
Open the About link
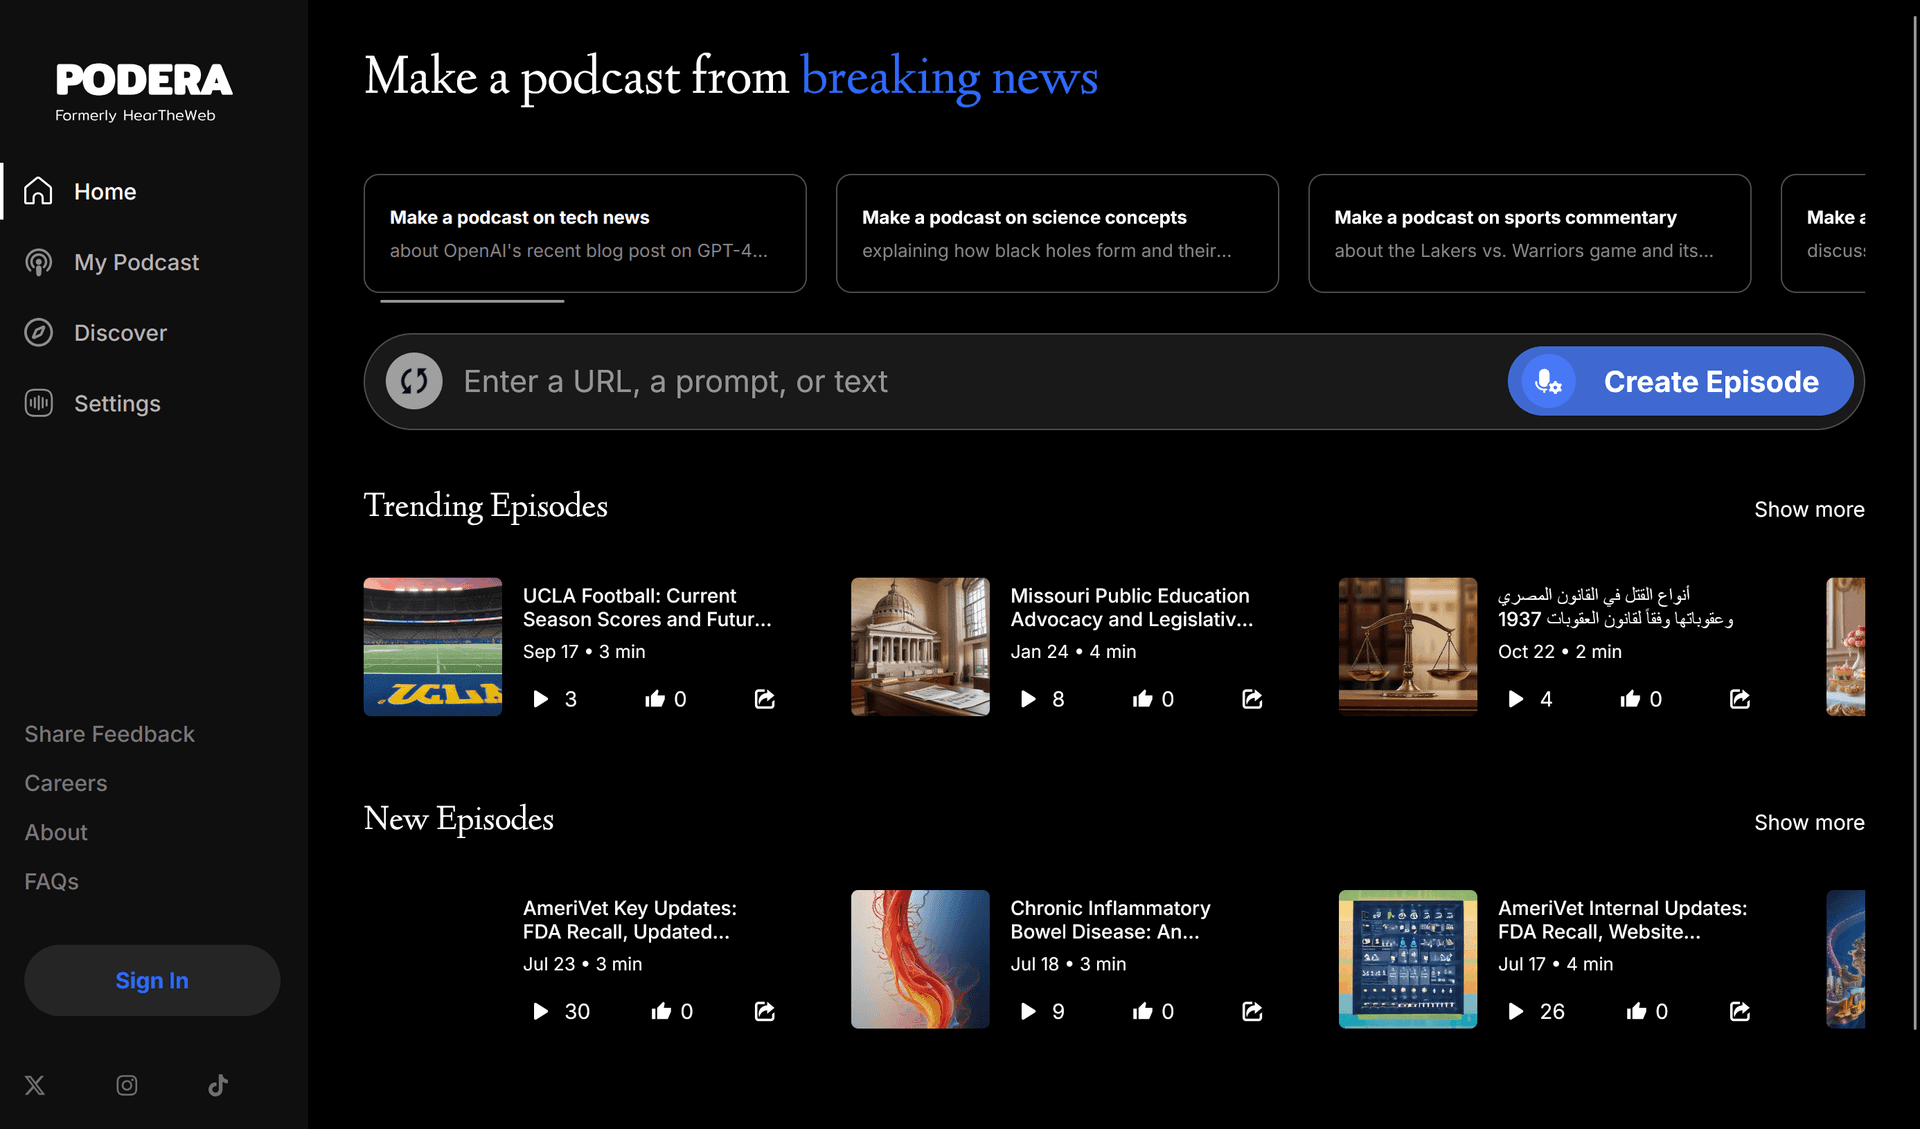(56, 832)
